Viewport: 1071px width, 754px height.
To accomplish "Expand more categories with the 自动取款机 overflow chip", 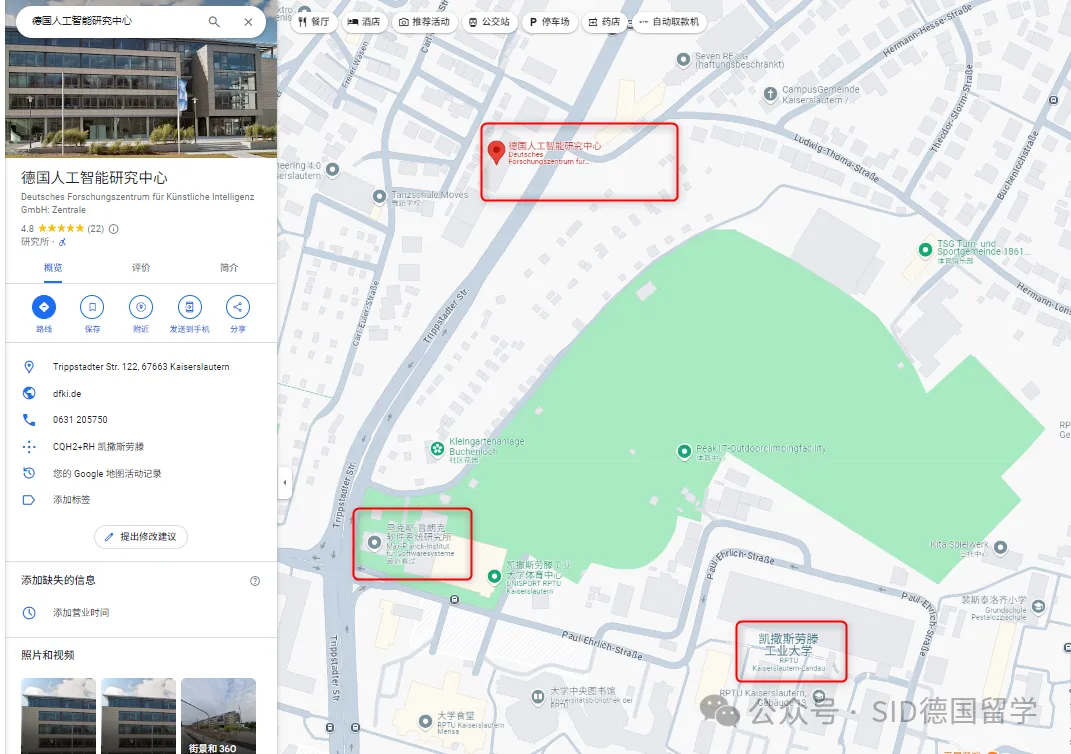I will tap(672, 21).
